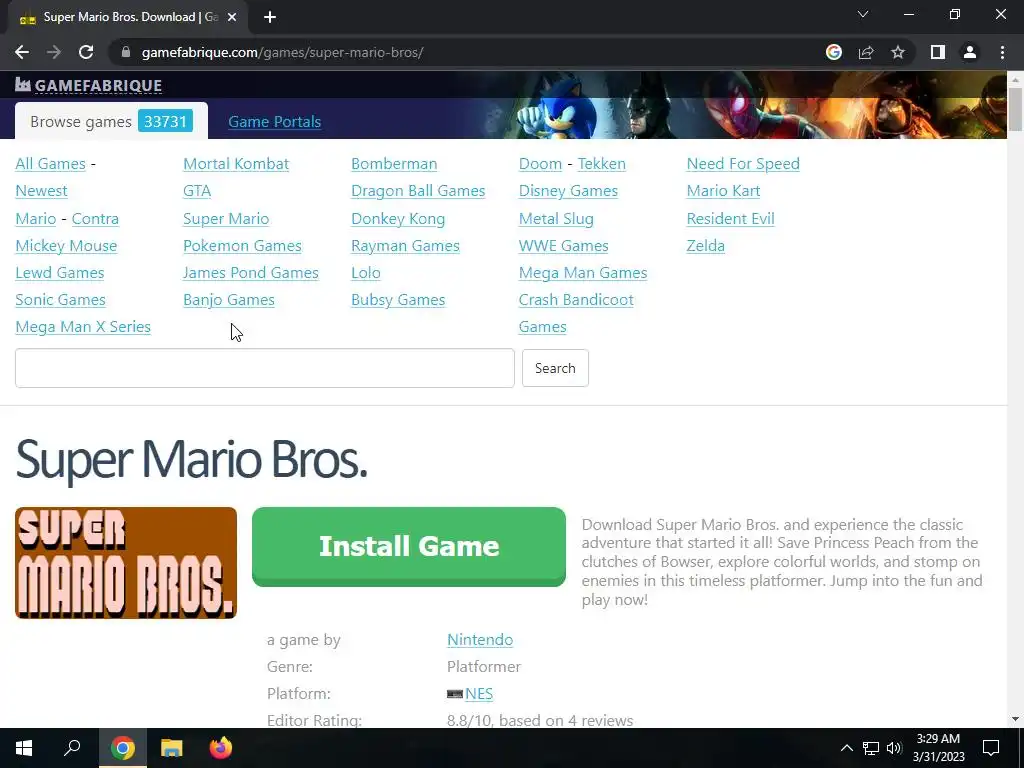This screenshot has height=768, width=1024.
Task: Click Dragon Ball Games link
Action: pos(418,191)
